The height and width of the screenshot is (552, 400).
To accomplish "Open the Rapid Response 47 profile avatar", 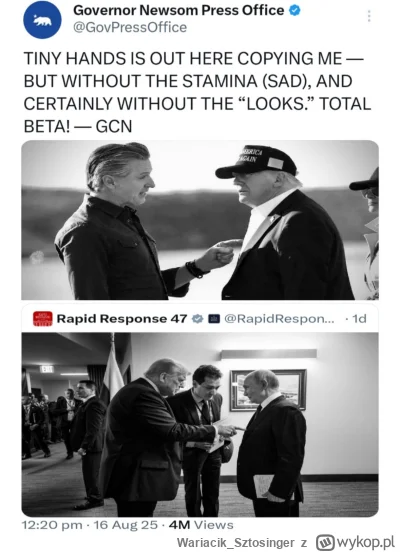I will tap(43, 319).
